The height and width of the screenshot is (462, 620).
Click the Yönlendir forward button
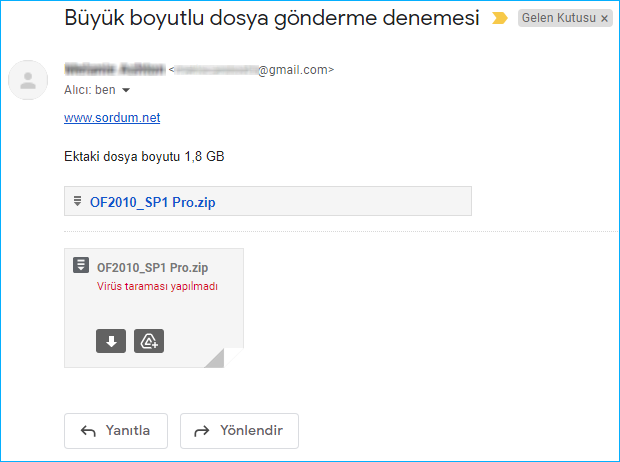tap(239, 431)
